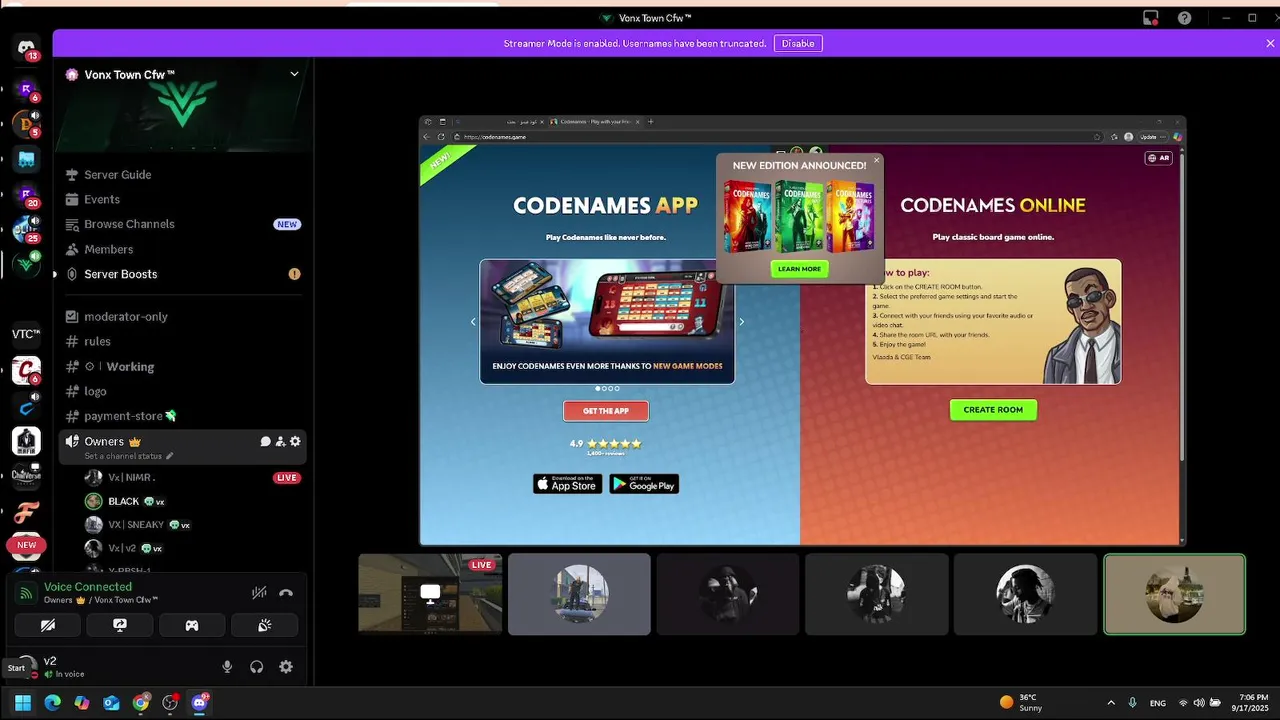Screen dimensions: 1280x720
Task: Toggle screen share button
Action: 120,625
